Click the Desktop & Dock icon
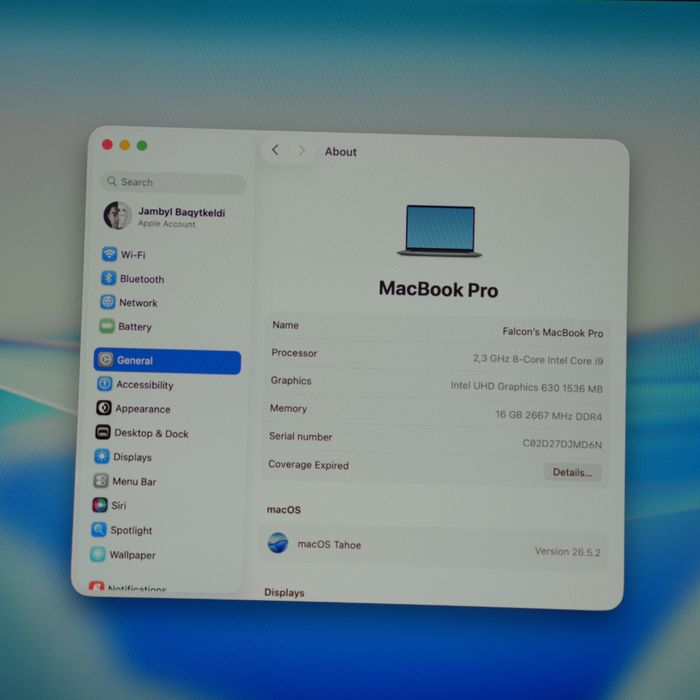The image size is (700, 700). coord(103,432)
